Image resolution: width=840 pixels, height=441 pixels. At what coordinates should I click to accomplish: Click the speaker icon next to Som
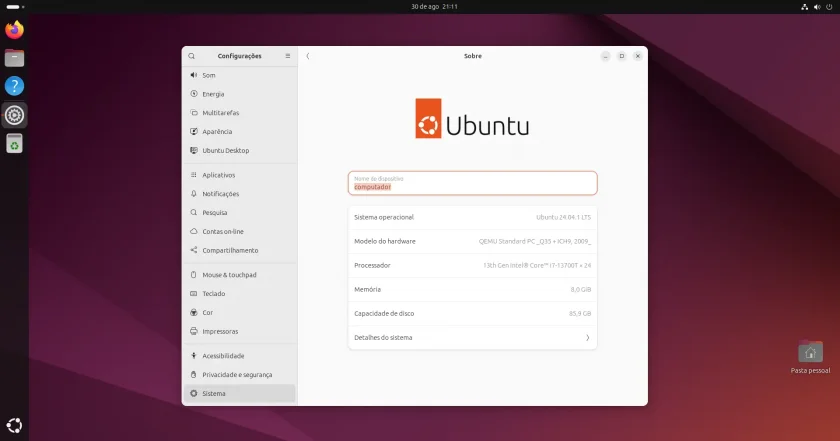(x=194, y=75)
